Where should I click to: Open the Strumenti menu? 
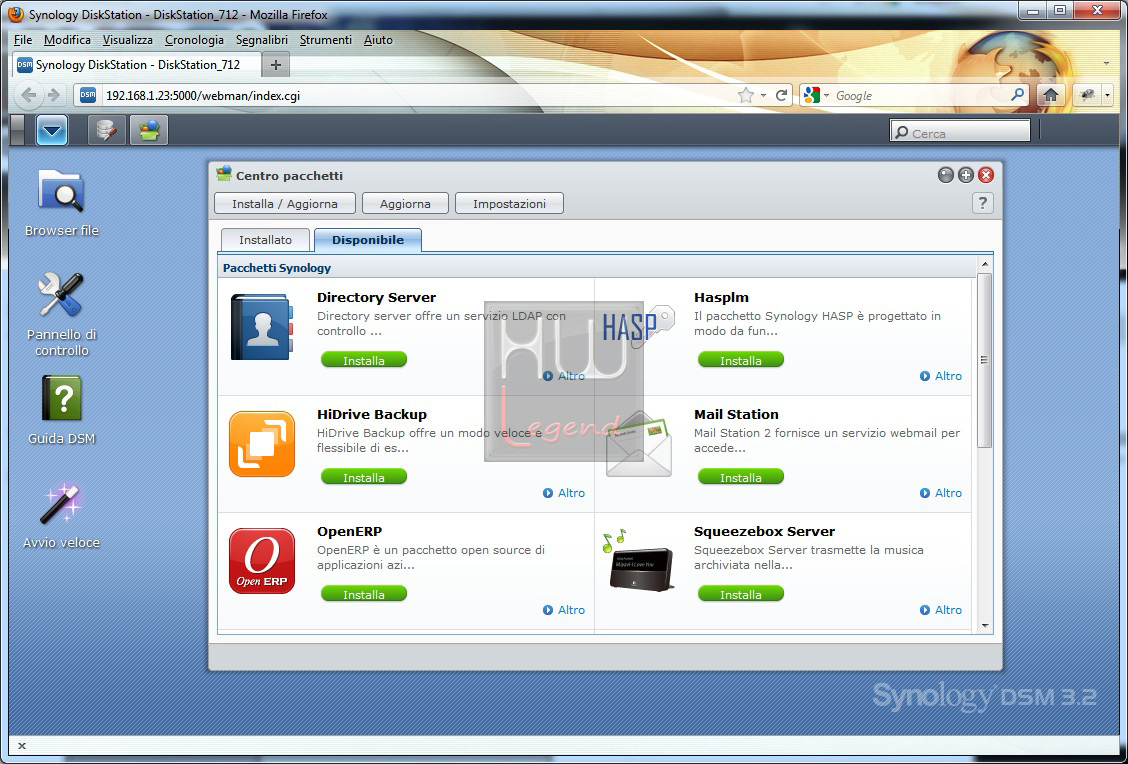(326, 40)
